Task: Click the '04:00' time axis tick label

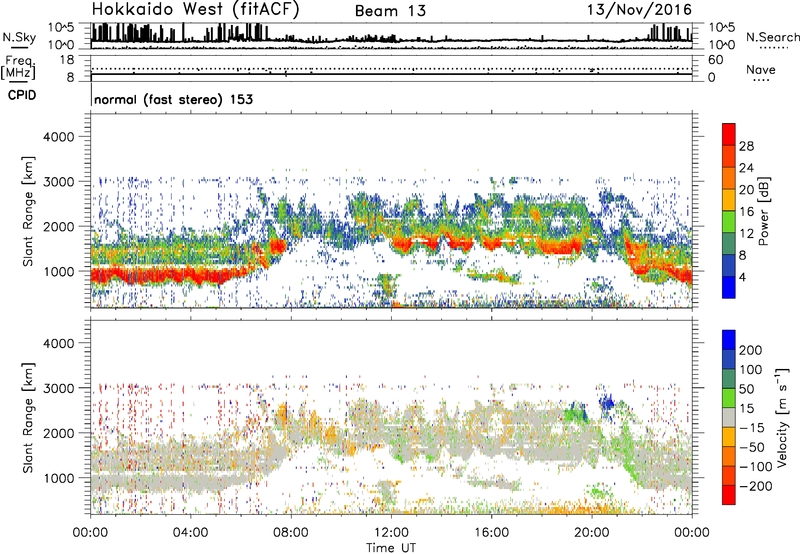Action: pos(190,533)
